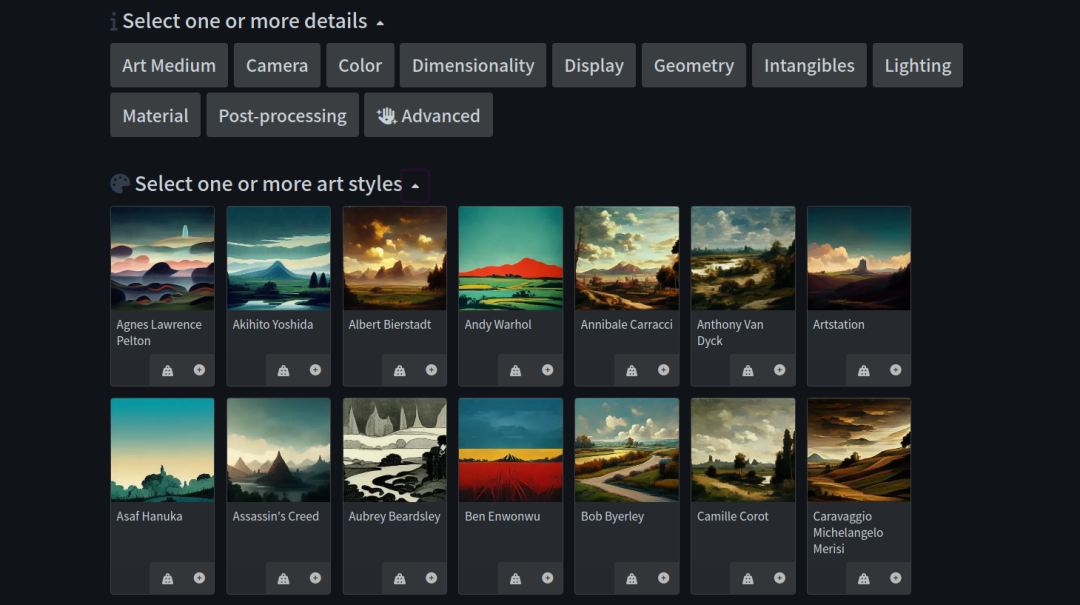
Task: Open the Lighting details category
Action: pyautogui.click(x=917, y=65)
